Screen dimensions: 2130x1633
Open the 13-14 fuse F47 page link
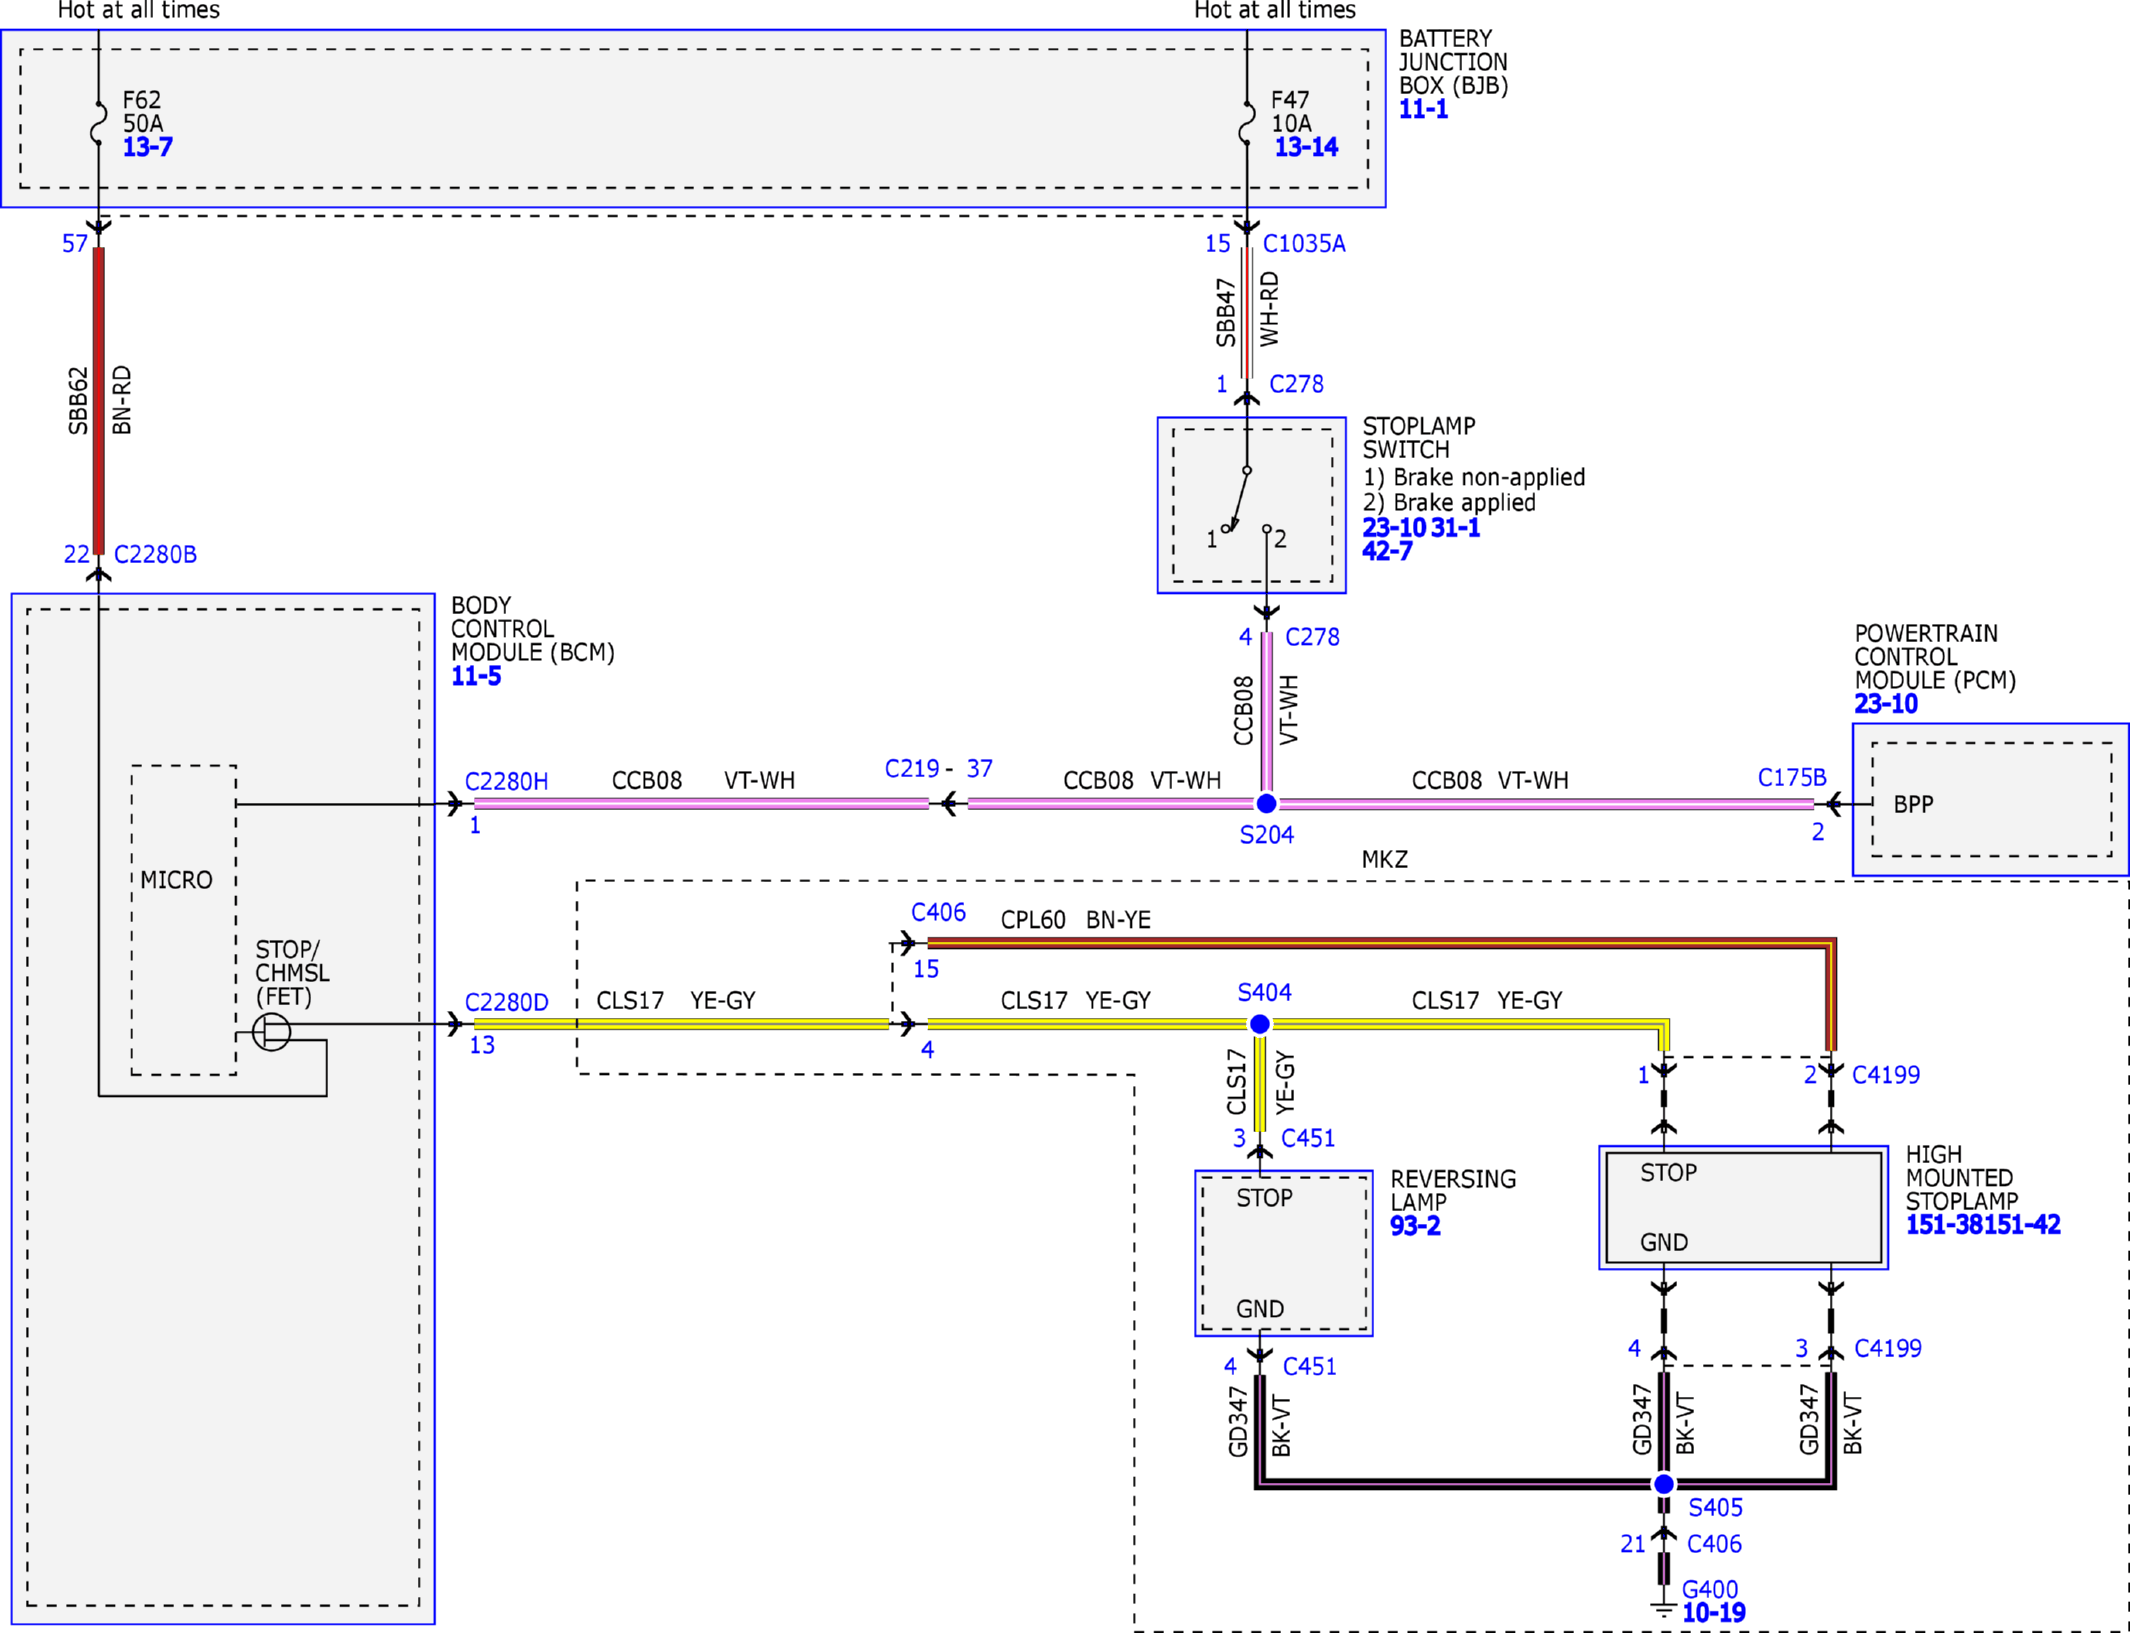click(1305, 147)
